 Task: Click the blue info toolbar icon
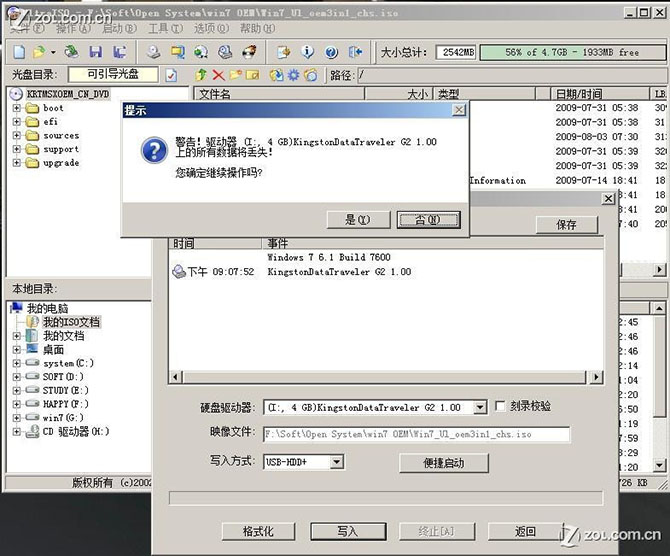point(307,52)
